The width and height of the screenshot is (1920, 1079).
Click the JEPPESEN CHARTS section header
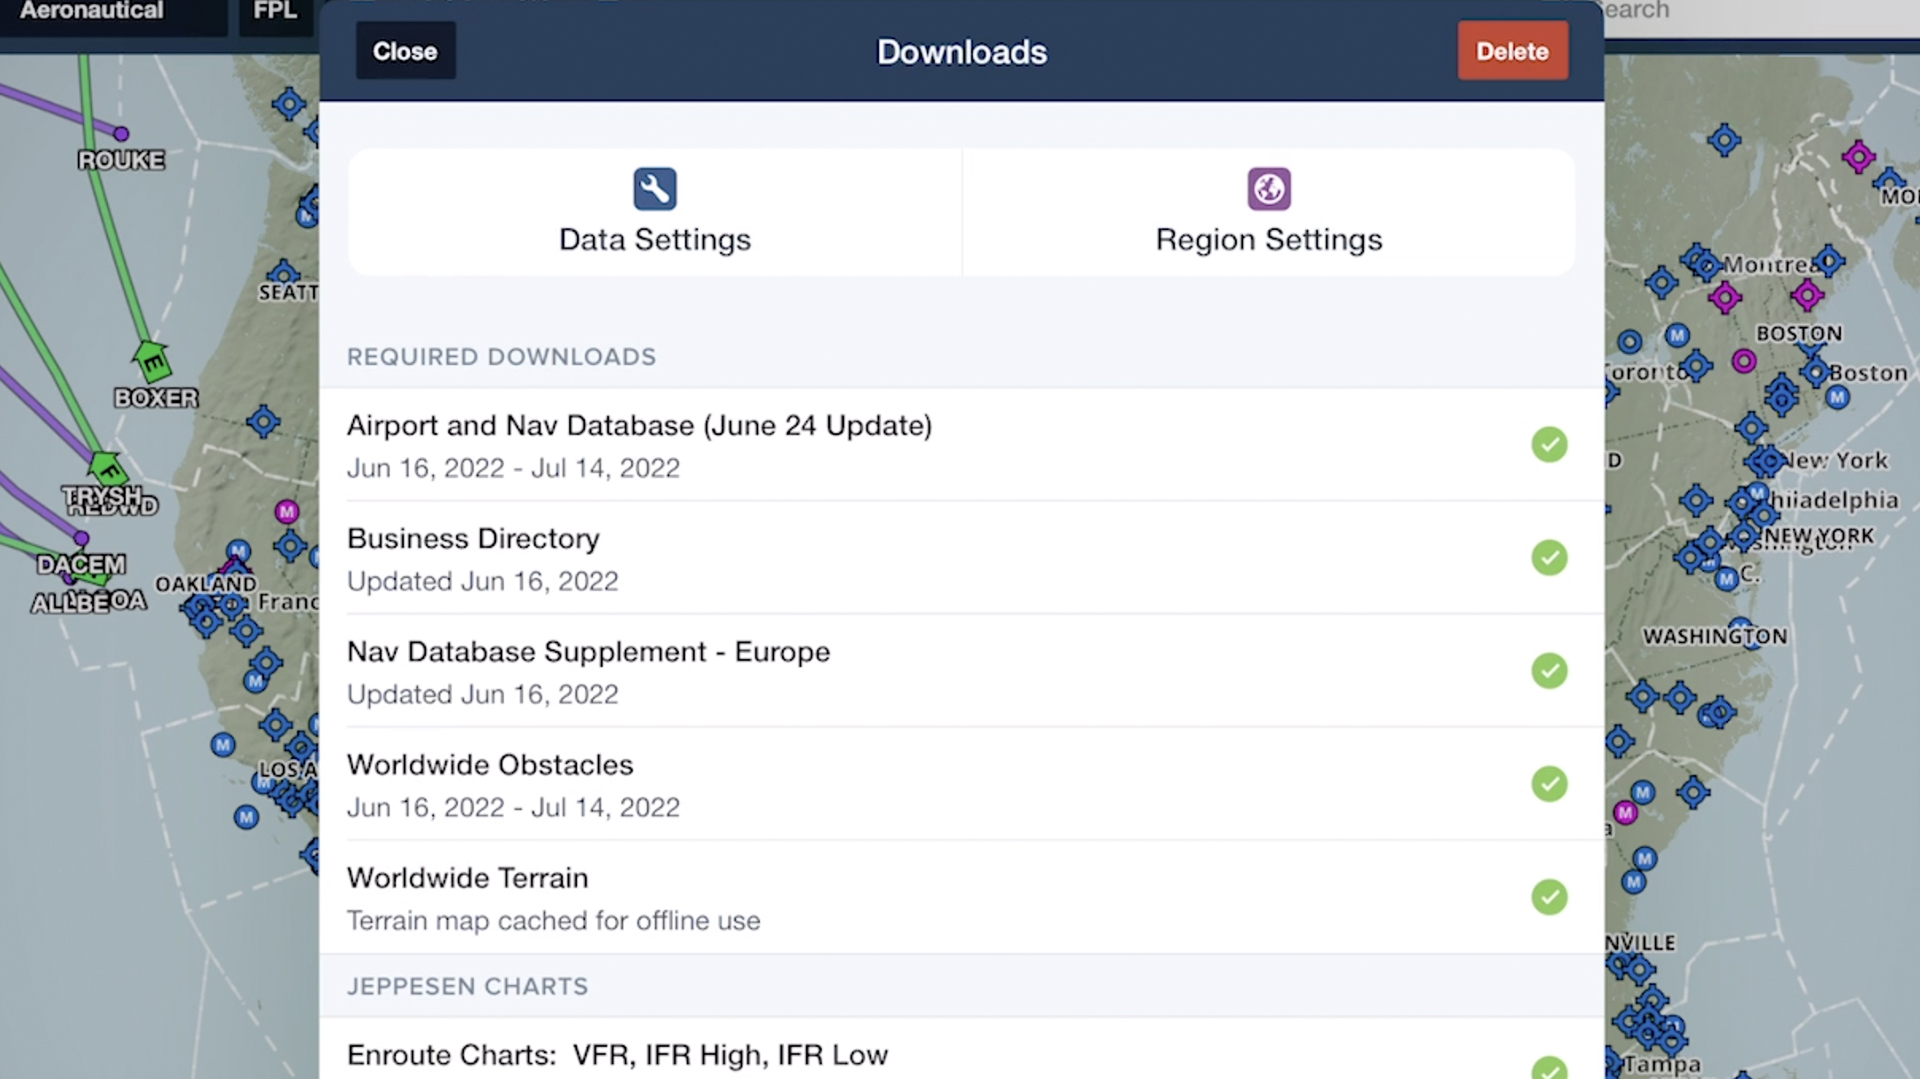click(x=467, y=987)
